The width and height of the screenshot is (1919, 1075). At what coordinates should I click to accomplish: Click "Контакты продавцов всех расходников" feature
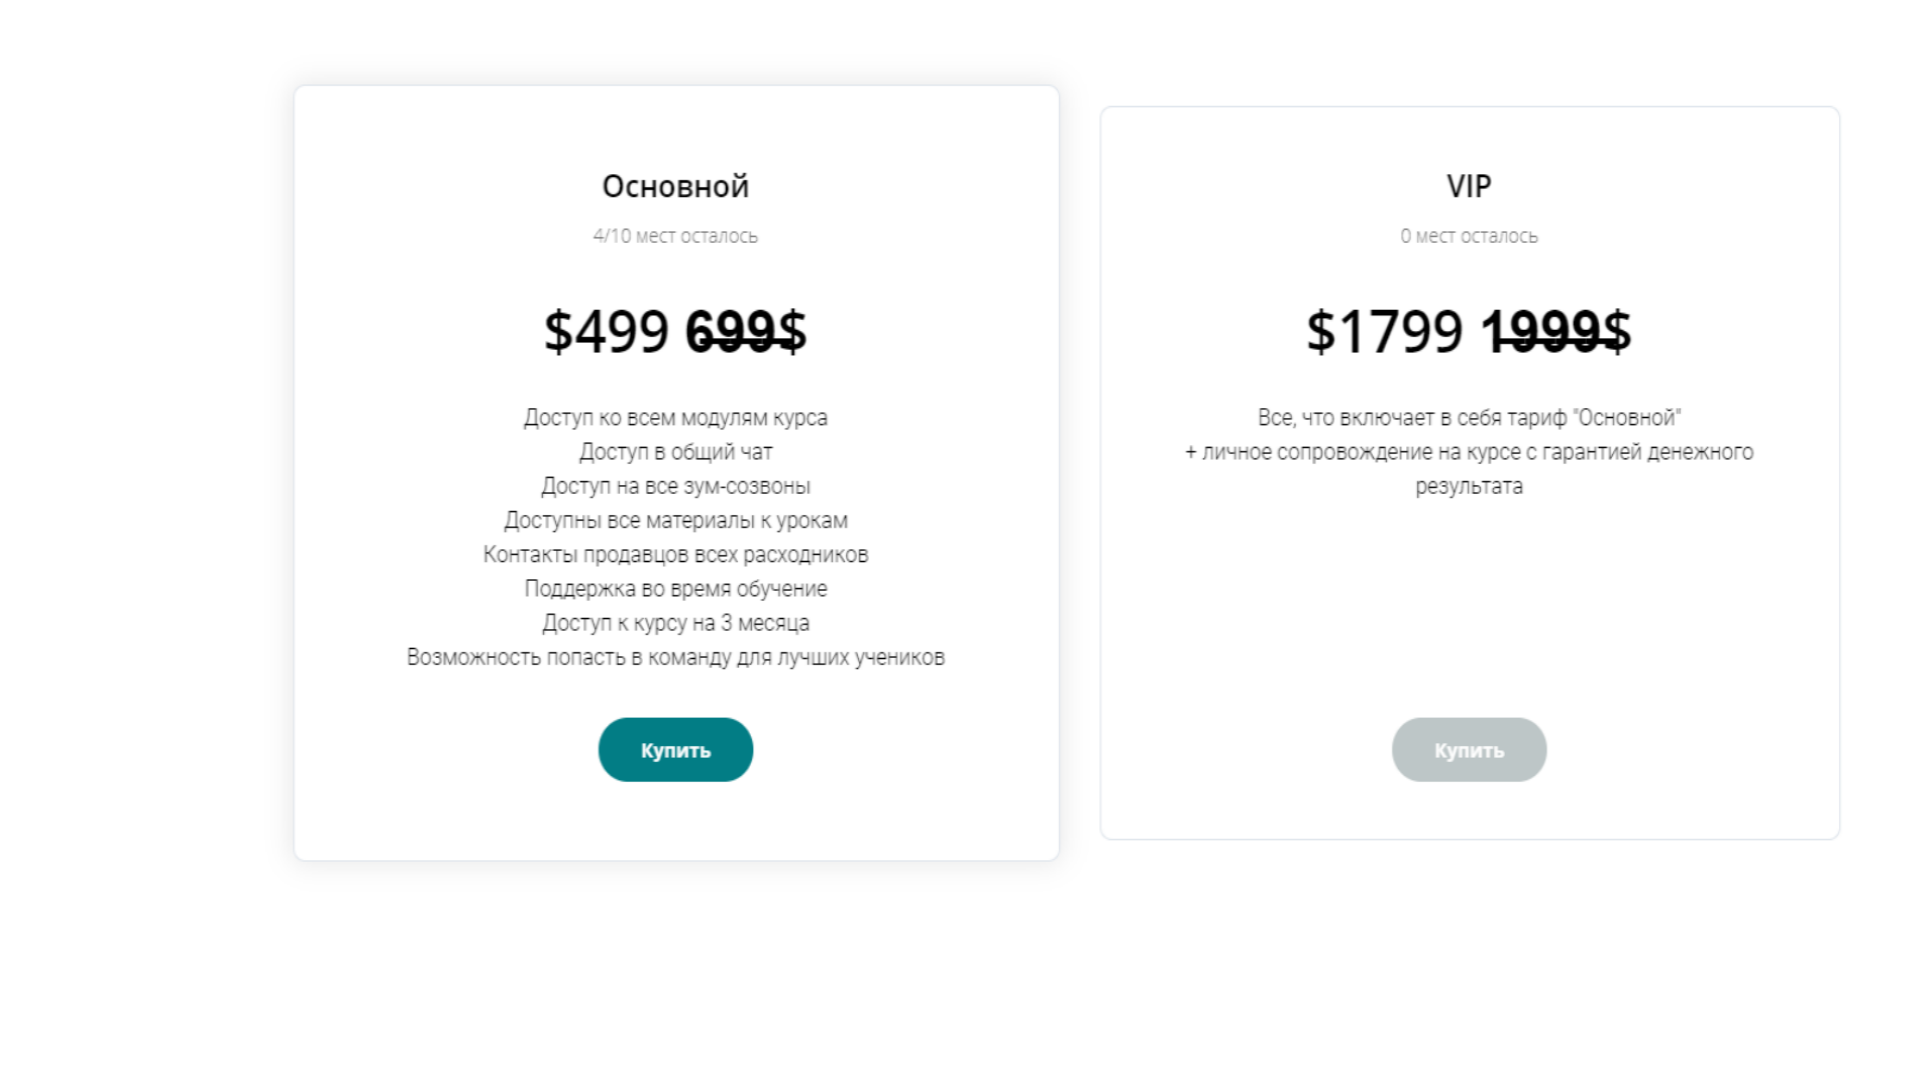[x=675, y=554]
